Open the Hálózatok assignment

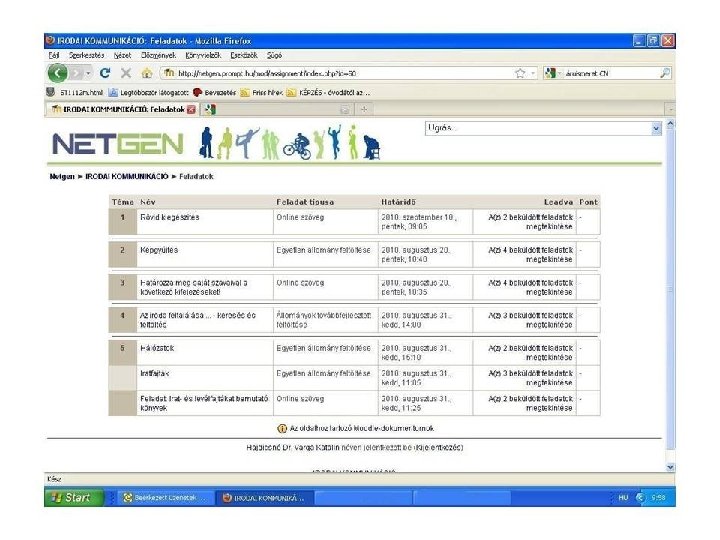point(157,349)
